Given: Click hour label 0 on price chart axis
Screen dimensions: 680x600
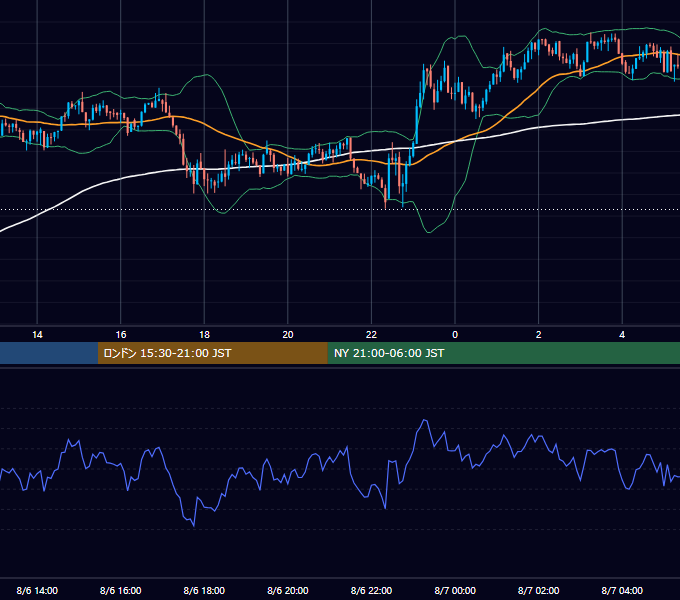Looking at the screenshot, I should (455, 335).
